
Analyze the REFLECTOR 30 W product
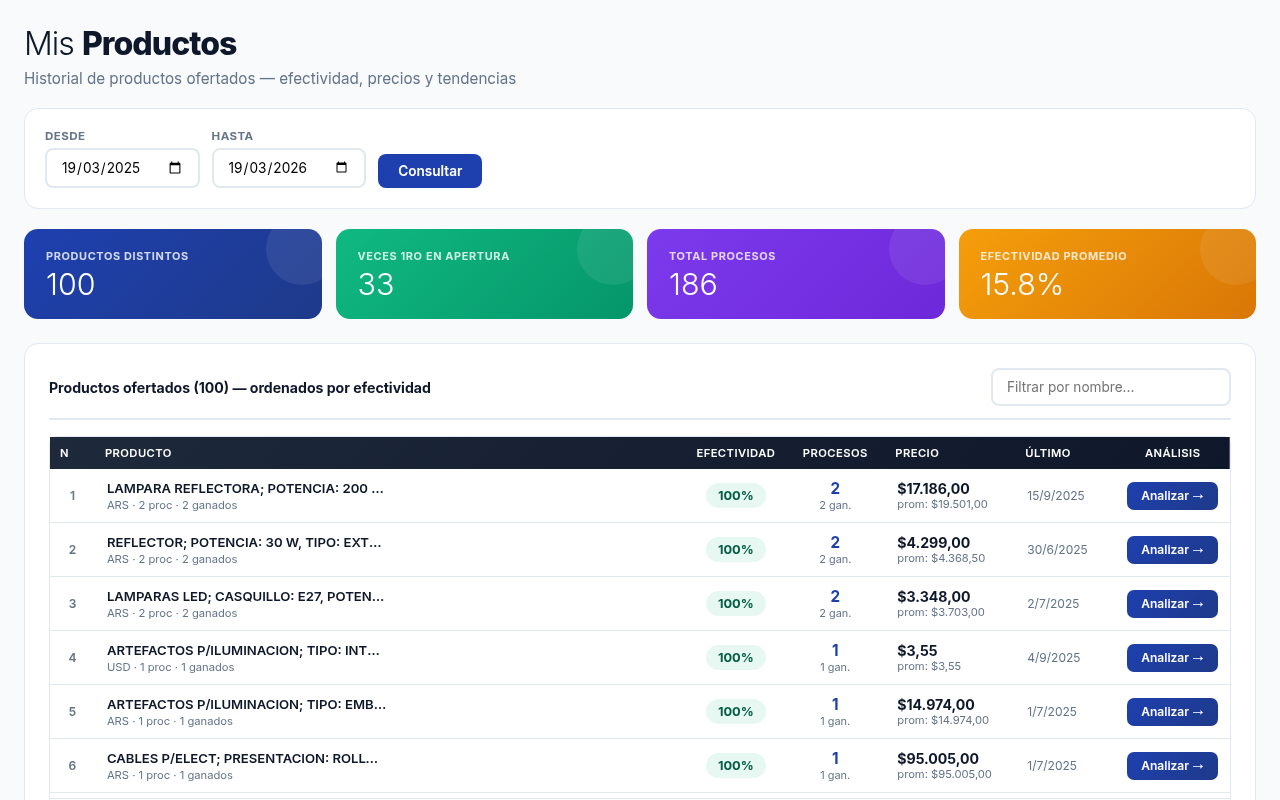(1171, 550)
